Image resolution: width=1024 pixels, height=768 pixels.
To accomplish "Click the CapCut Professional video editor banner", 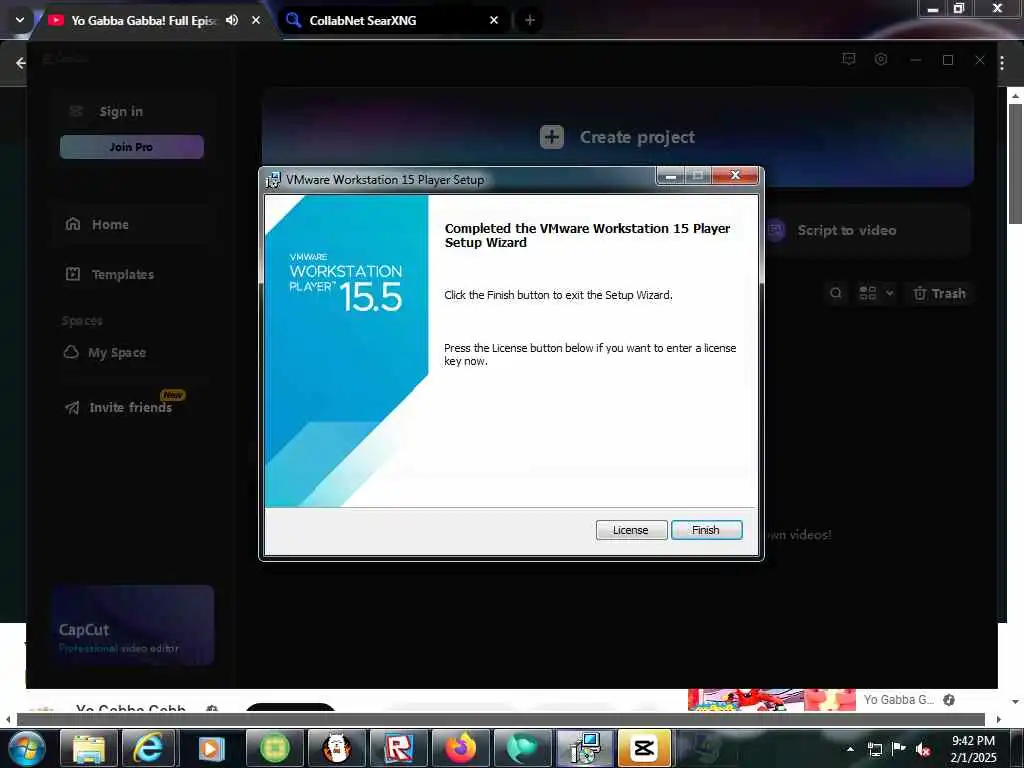I will coord(133,625).
